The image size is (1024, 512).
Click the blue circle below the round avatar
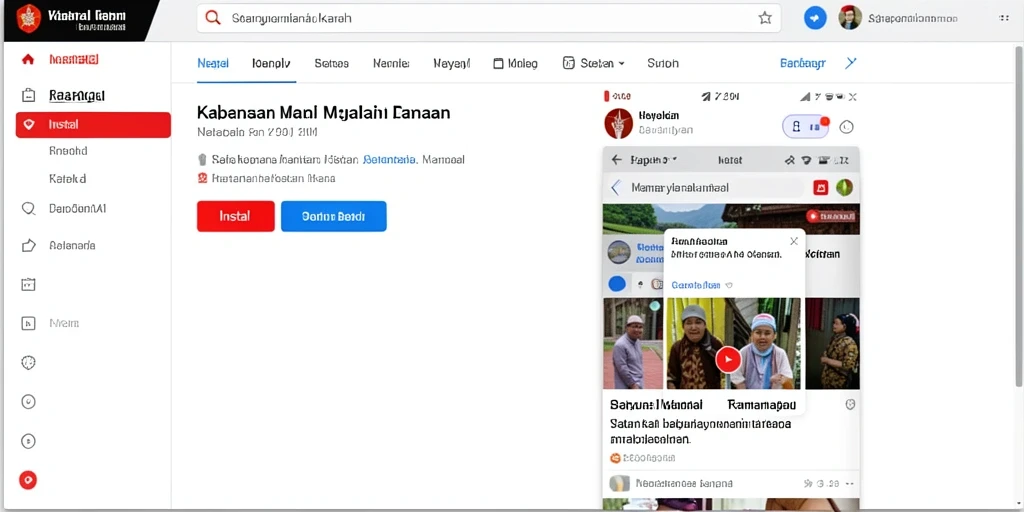click(x=617, y=284)
